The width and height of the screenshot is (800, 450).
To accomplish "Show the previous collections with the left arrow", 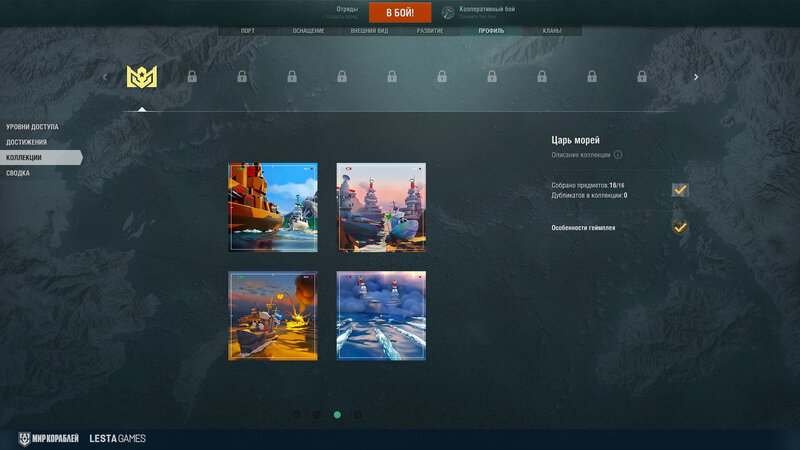I will point(105,77).
